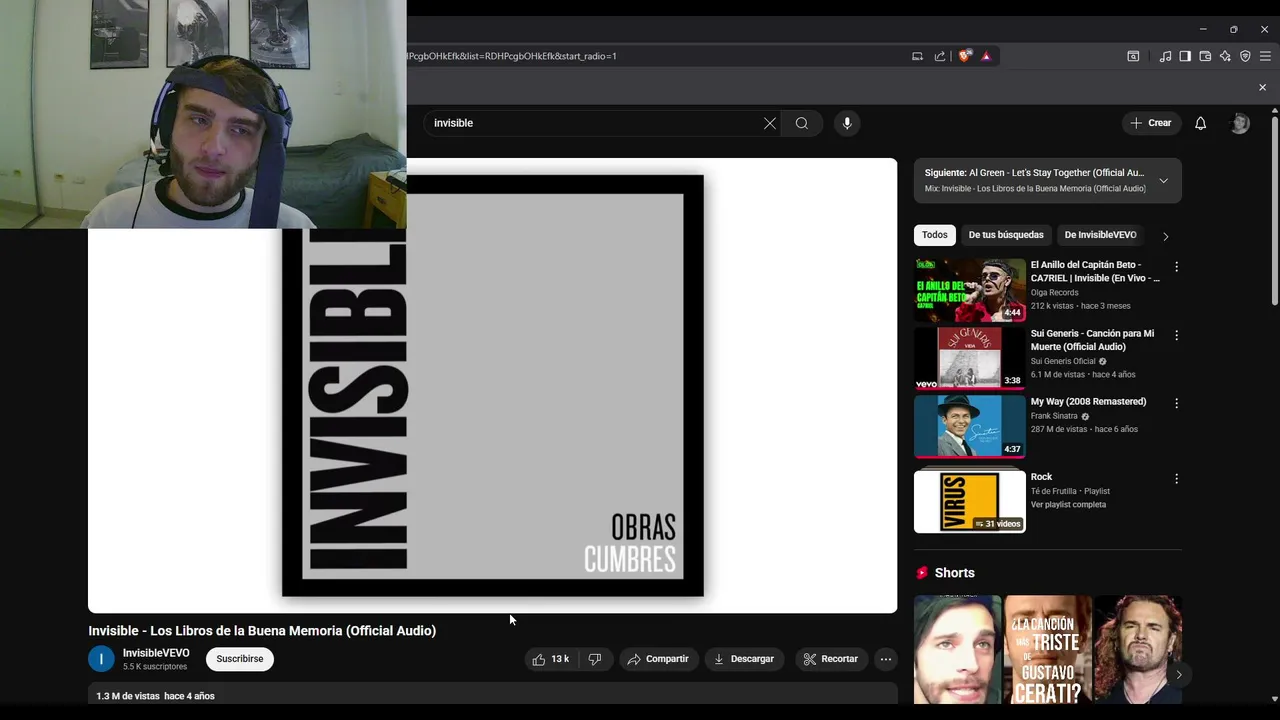This screenshot has width=1280, height=720.
Task: Open the Gustavo Cerati Short thumbnail
Action: coord(1048,650)
